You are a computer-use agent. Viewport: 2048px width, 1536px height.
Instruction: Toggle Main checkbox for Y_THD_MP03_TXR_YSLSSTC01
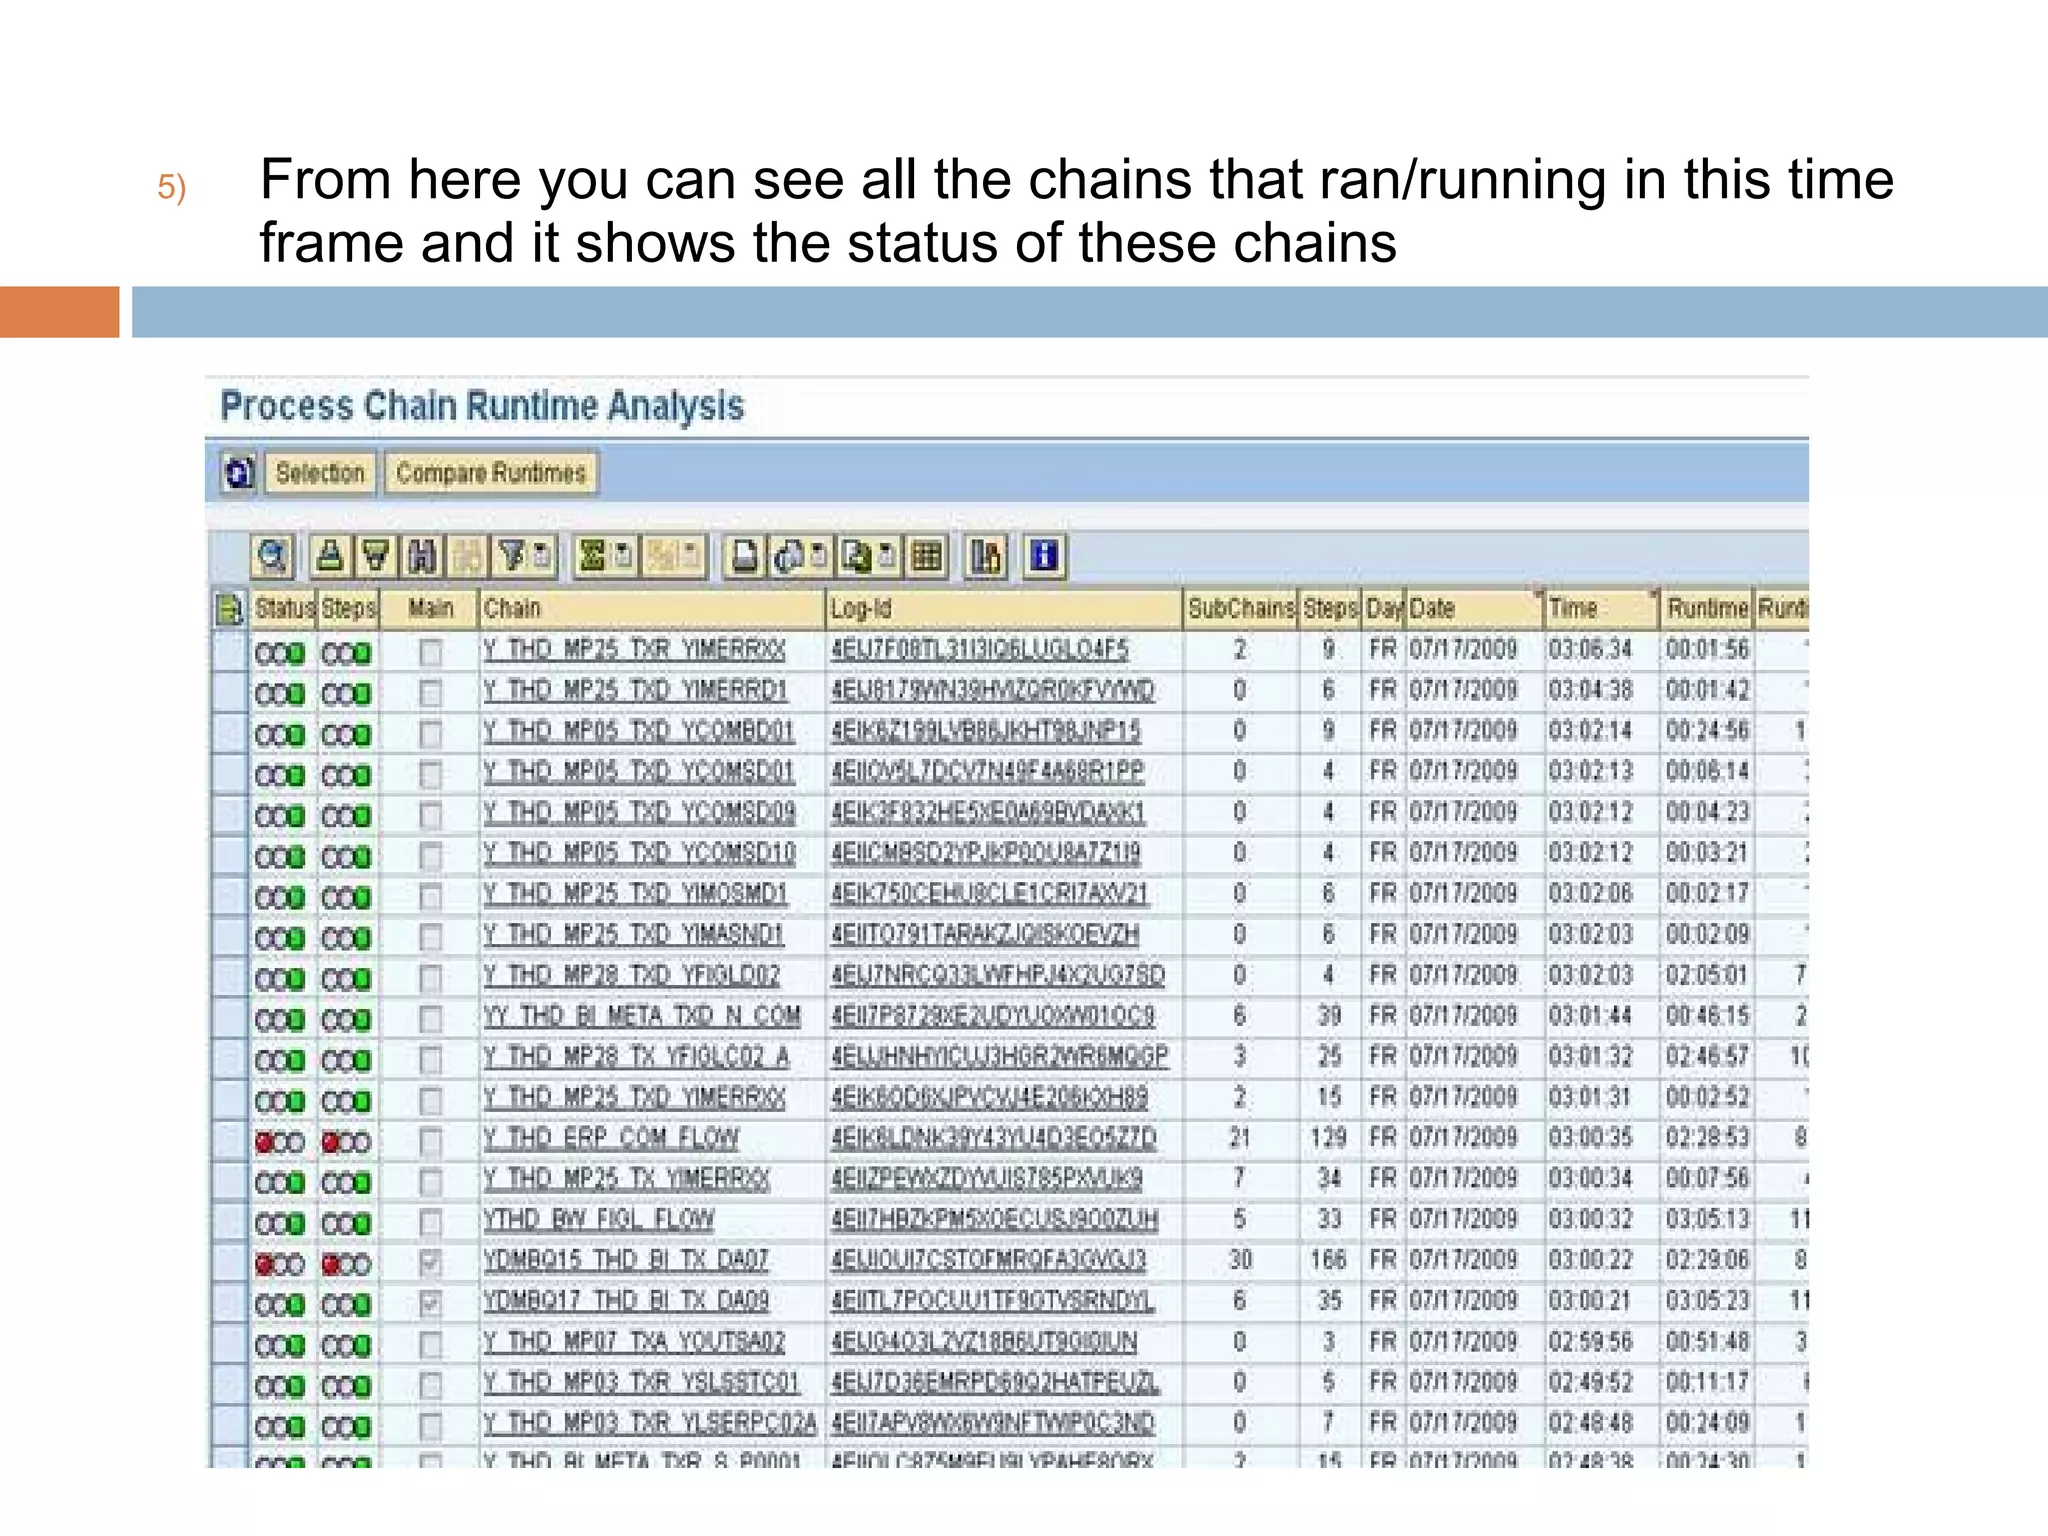point(430,1385)
